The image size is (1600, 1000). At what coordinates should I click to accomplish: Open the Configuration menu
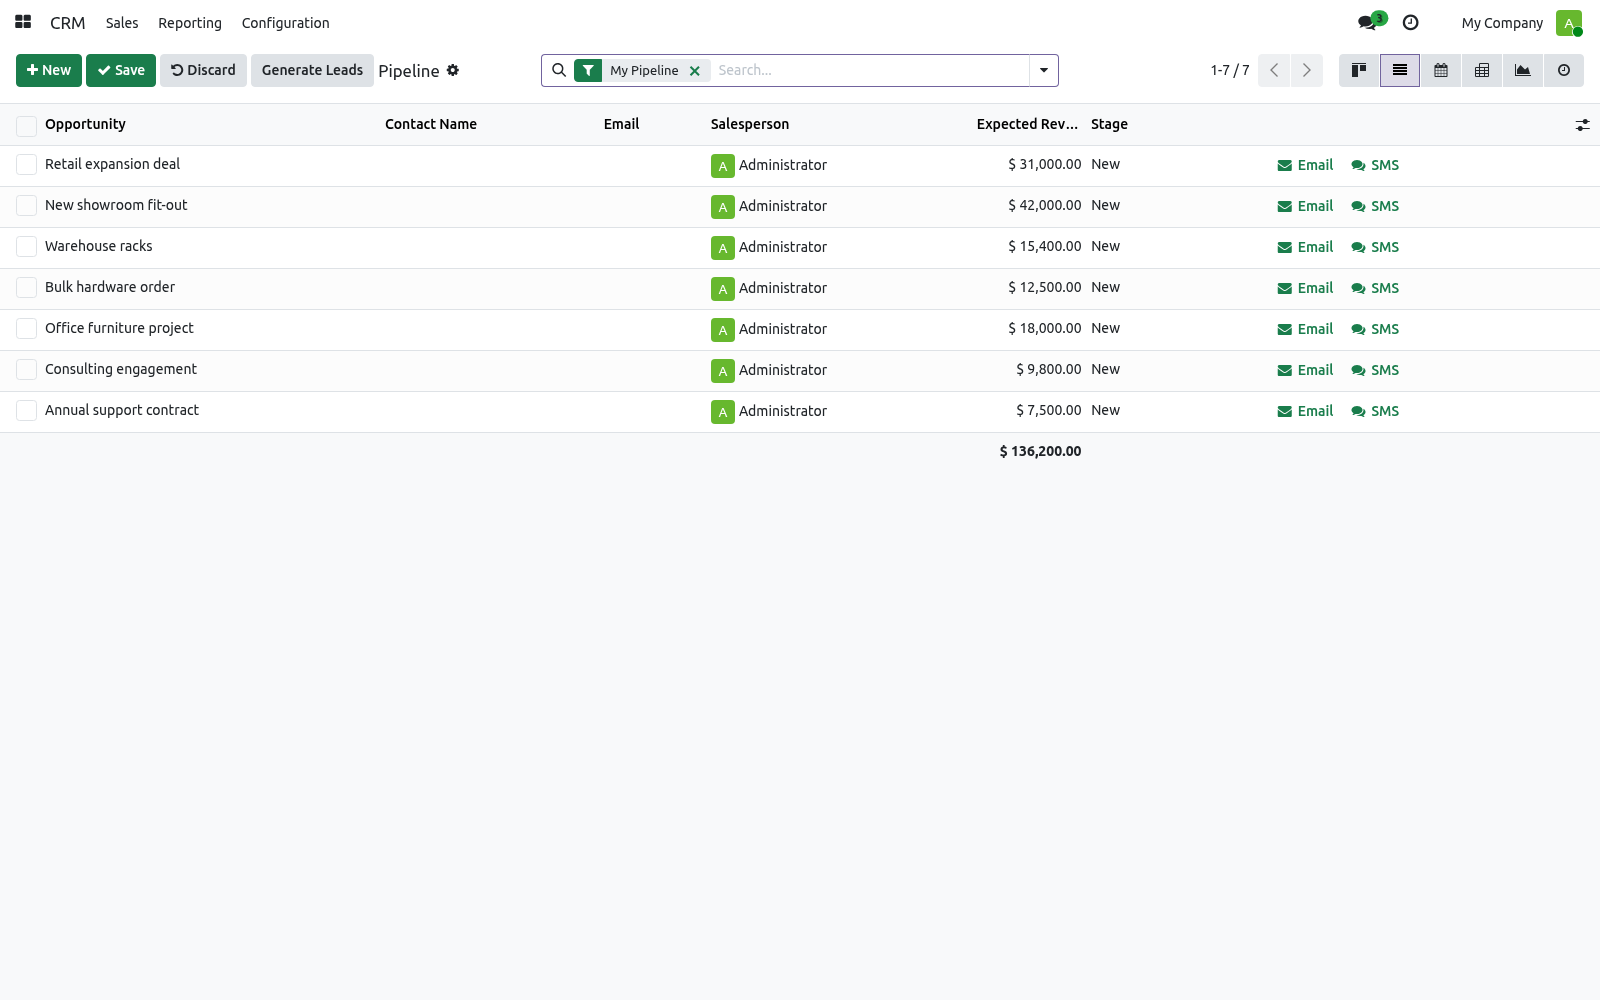coord(285,23)
